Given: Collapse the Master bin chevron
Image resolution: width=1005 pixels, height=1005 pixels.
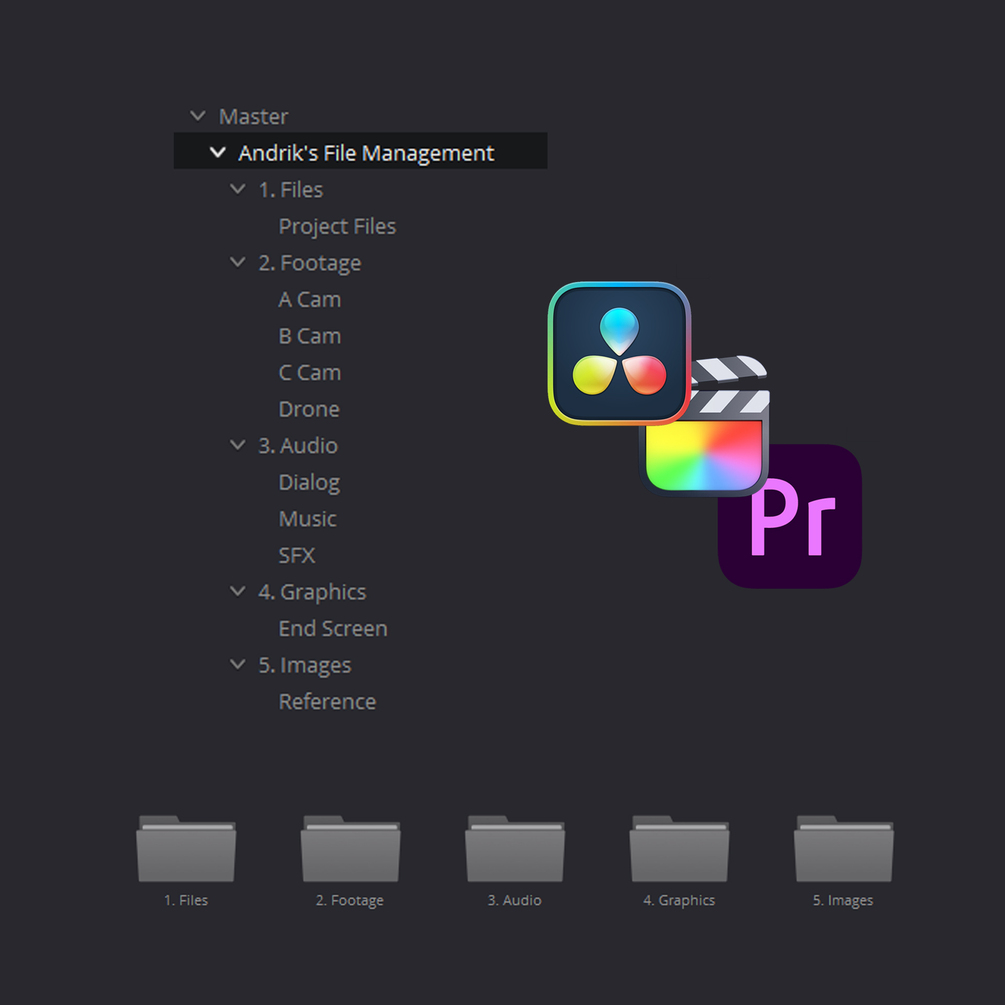Looking at the screenshot, I should tap(198, 116).
